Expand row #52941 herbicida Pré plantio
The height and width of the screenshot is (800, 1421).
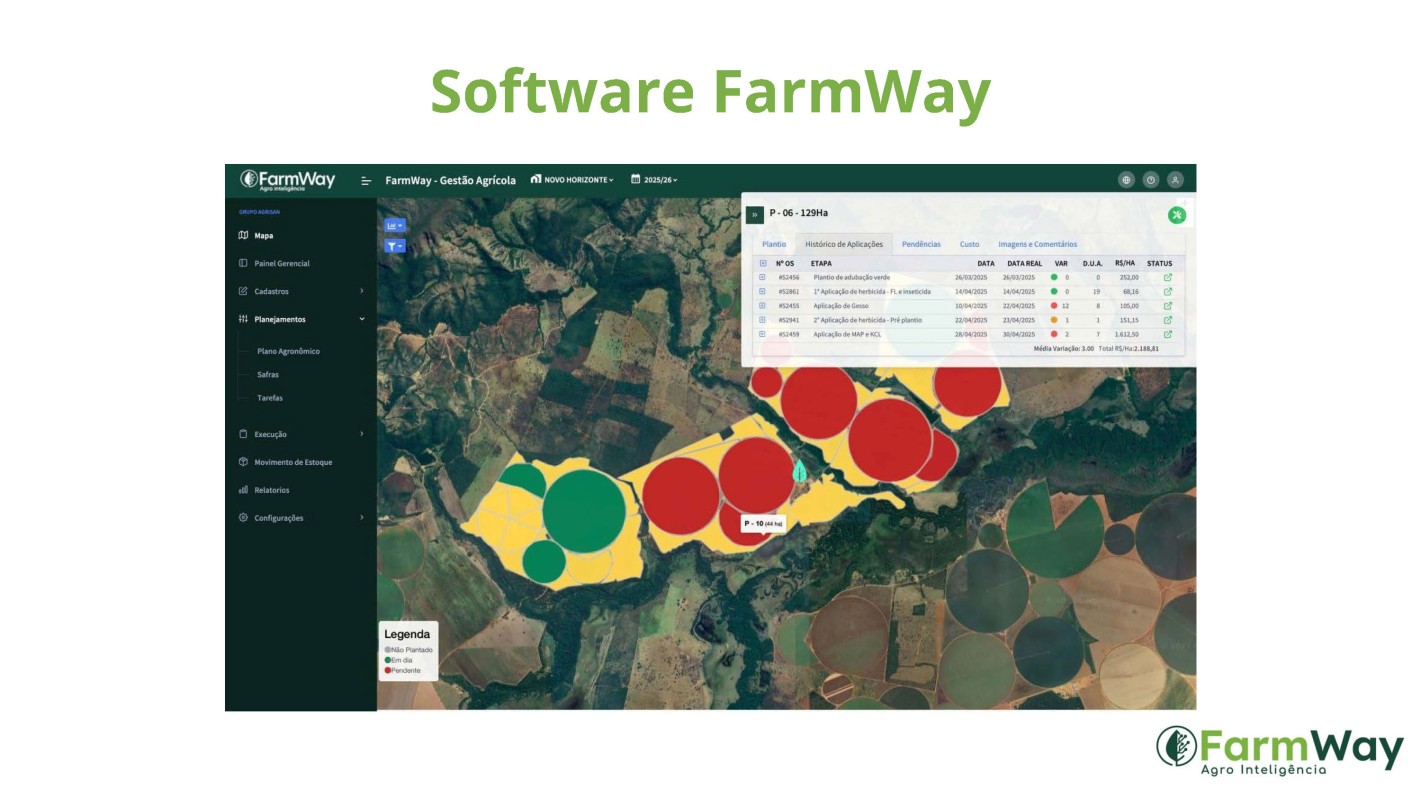tap(762, 320)
